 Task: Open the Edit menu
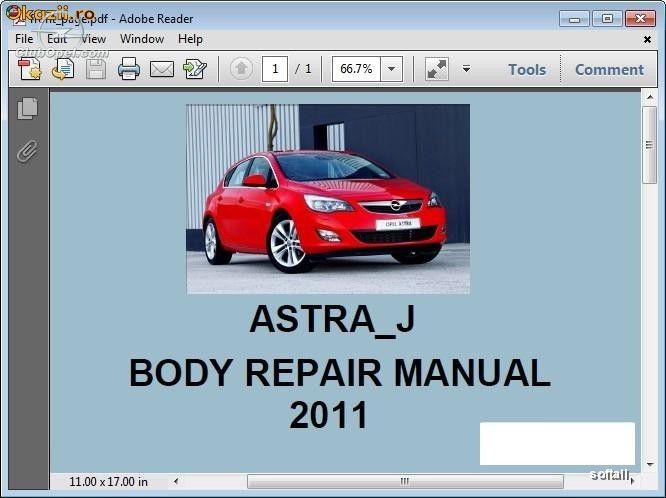57,39
